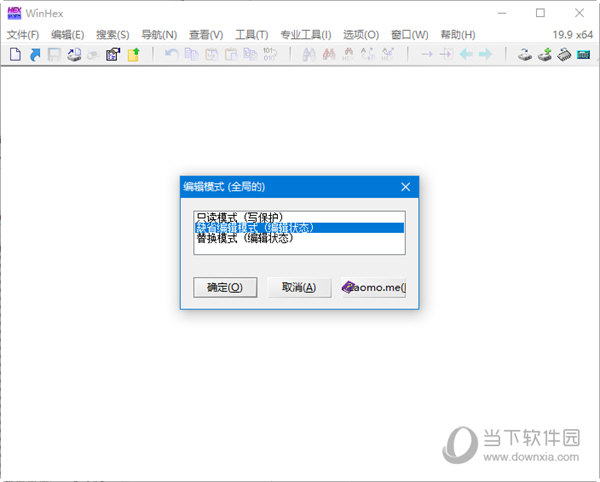Click the New file icon

point(15,54)
